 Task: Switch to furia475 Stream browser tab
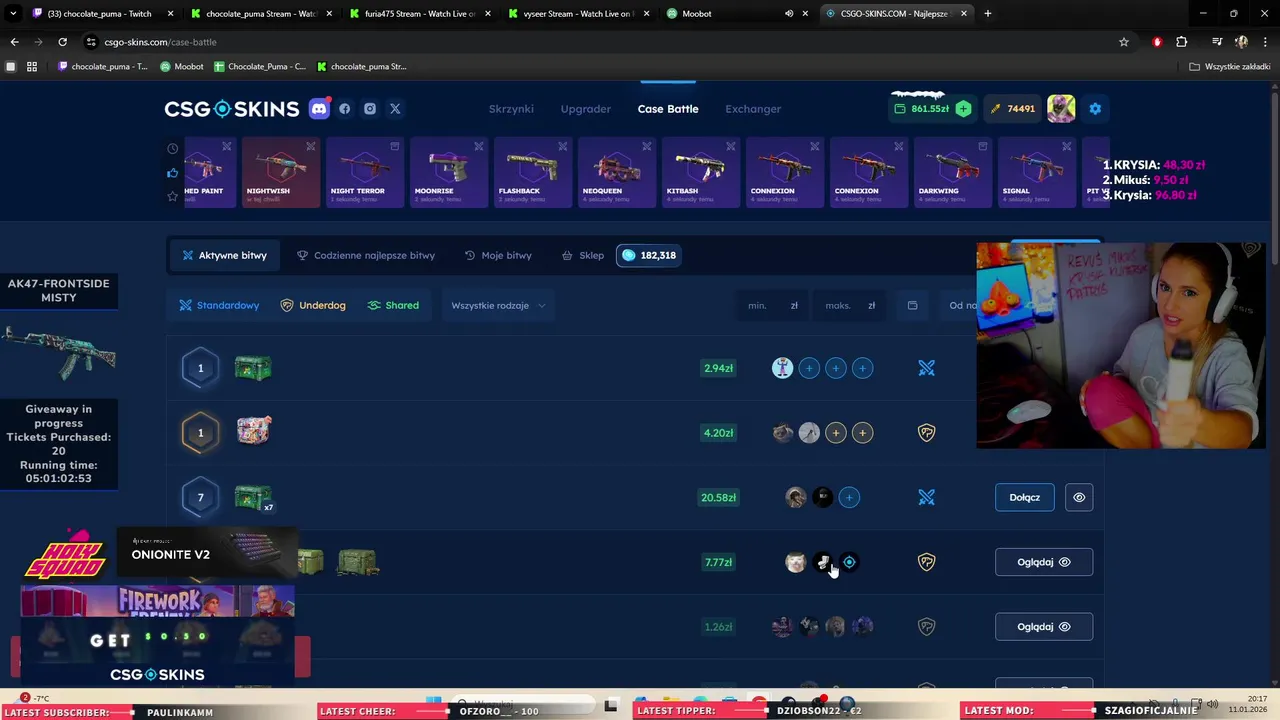coord(420,14)
